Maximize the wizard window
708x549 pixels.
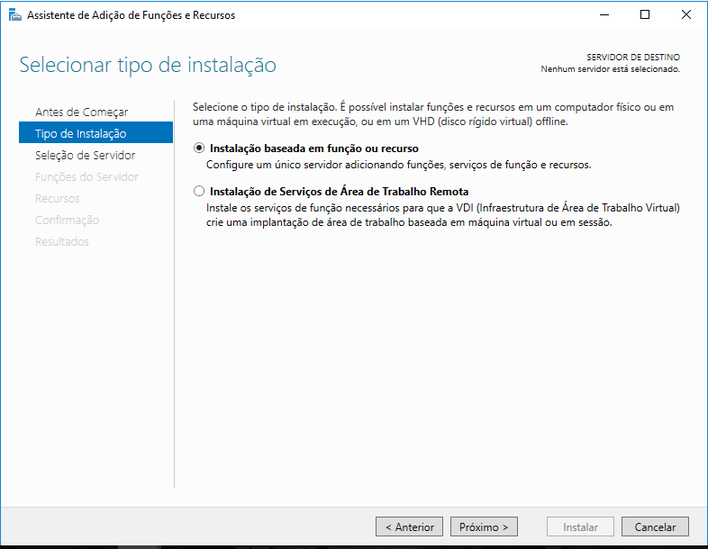[x=645, y=15]
